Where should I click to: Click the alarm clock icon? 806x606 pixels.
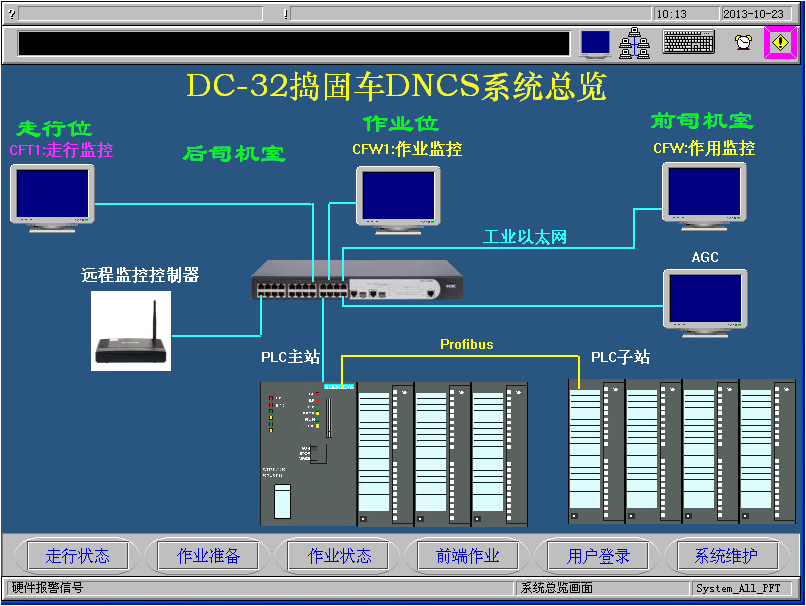point(743,43)
